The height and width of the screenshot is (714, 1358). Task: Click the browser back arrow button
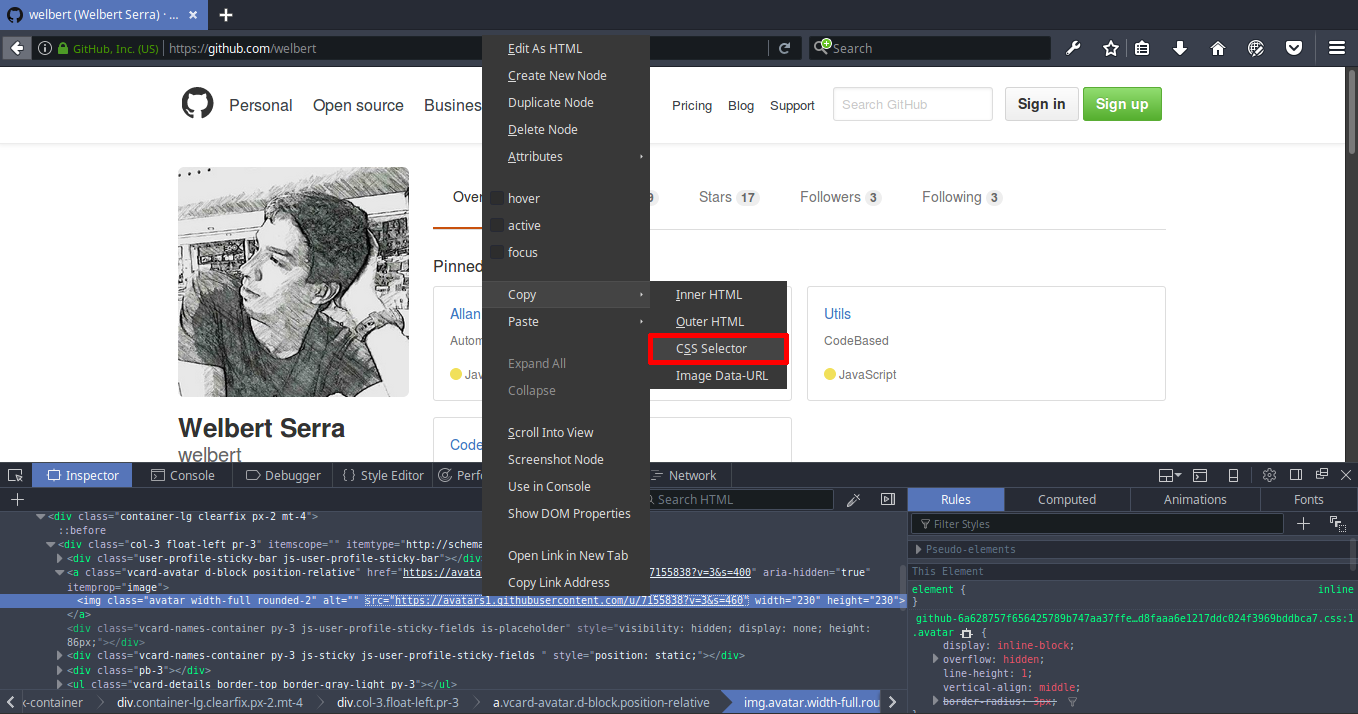tap(17, 48)
